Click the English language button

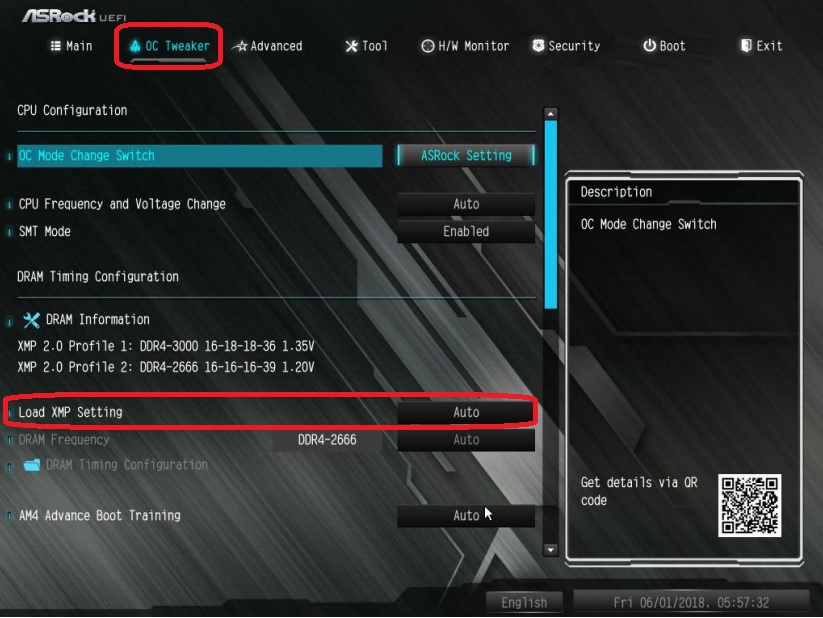524,602
